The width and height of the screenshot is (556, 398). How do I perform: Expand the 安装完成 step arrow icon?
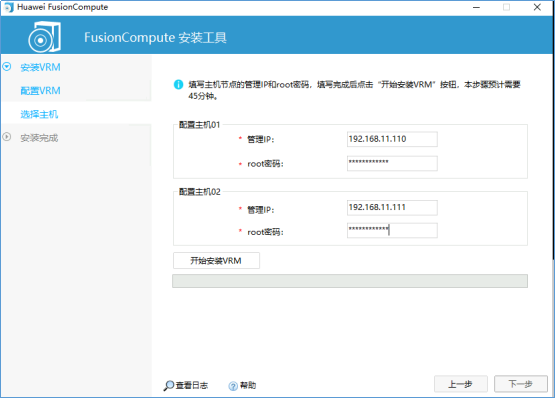[x=7, y=137]
